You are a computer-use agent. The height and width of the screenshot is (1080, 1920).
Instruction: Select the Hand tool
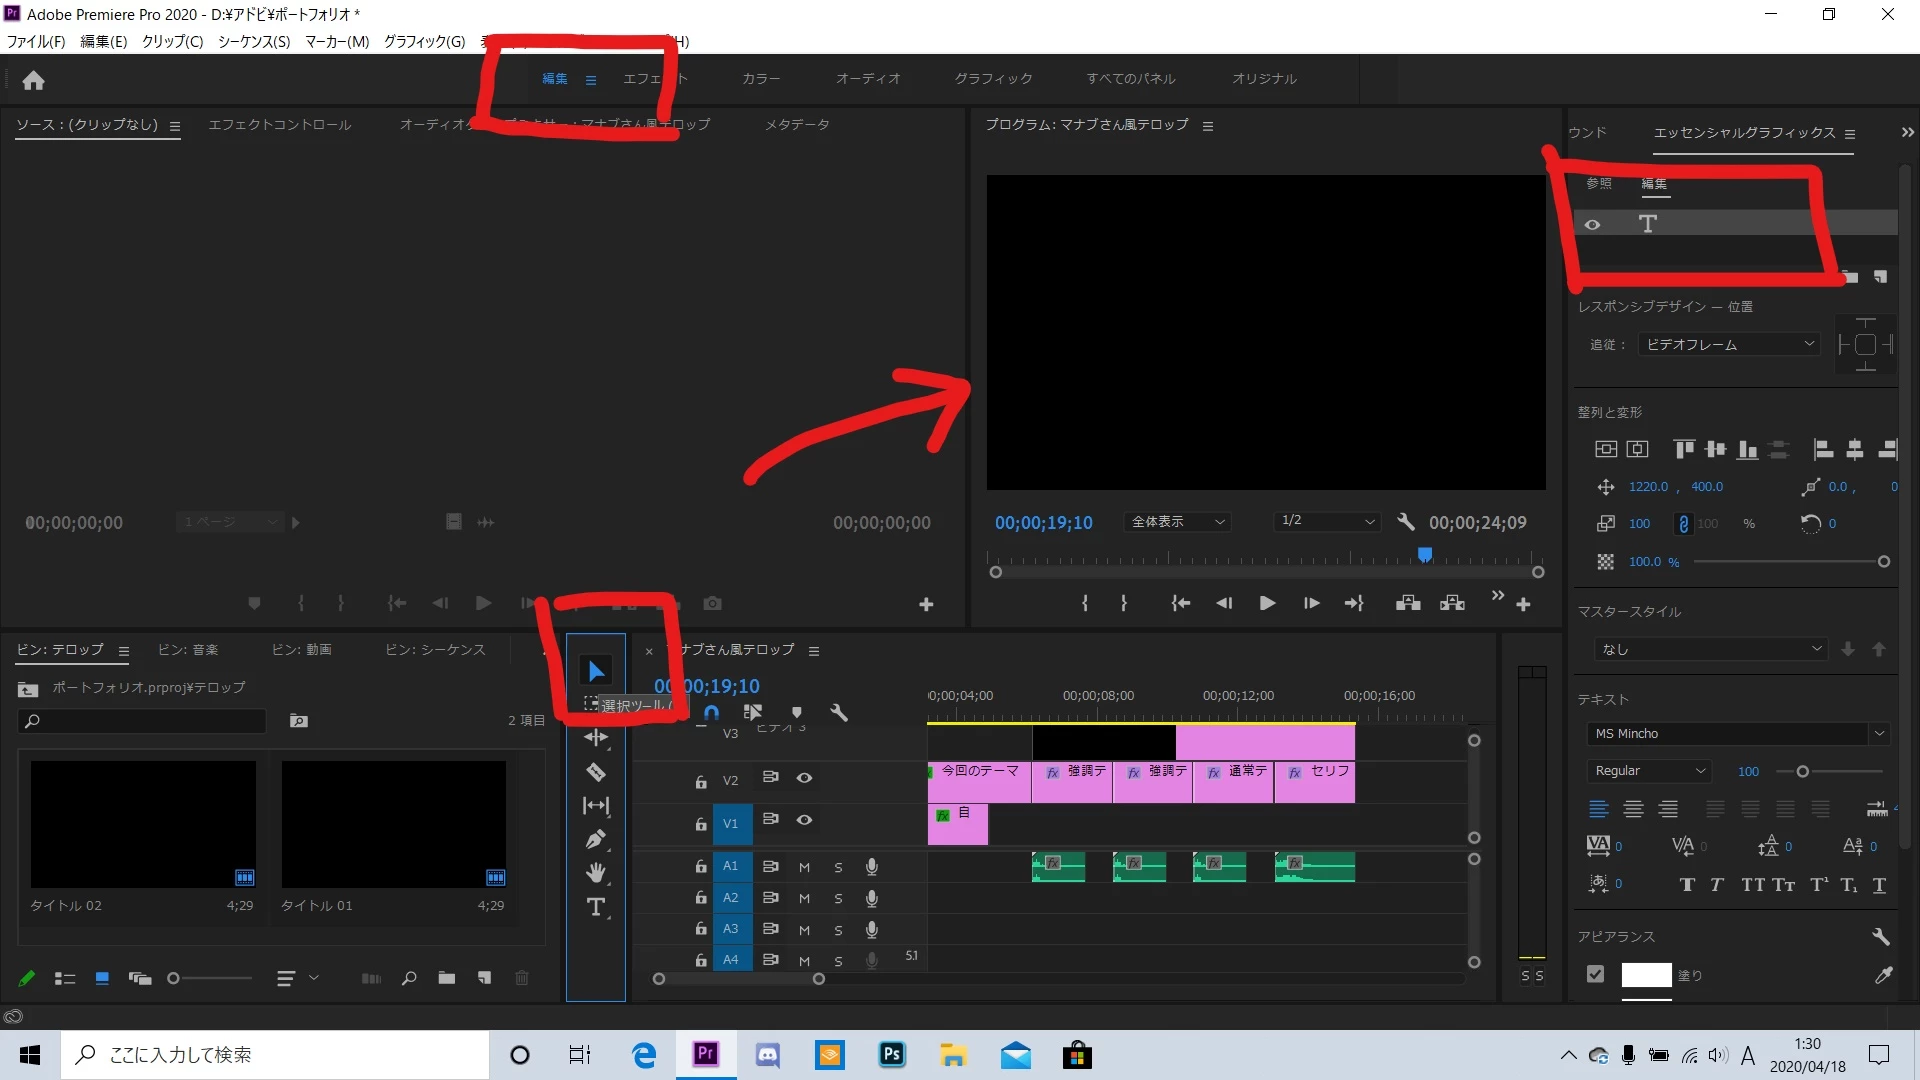(596, 873)
